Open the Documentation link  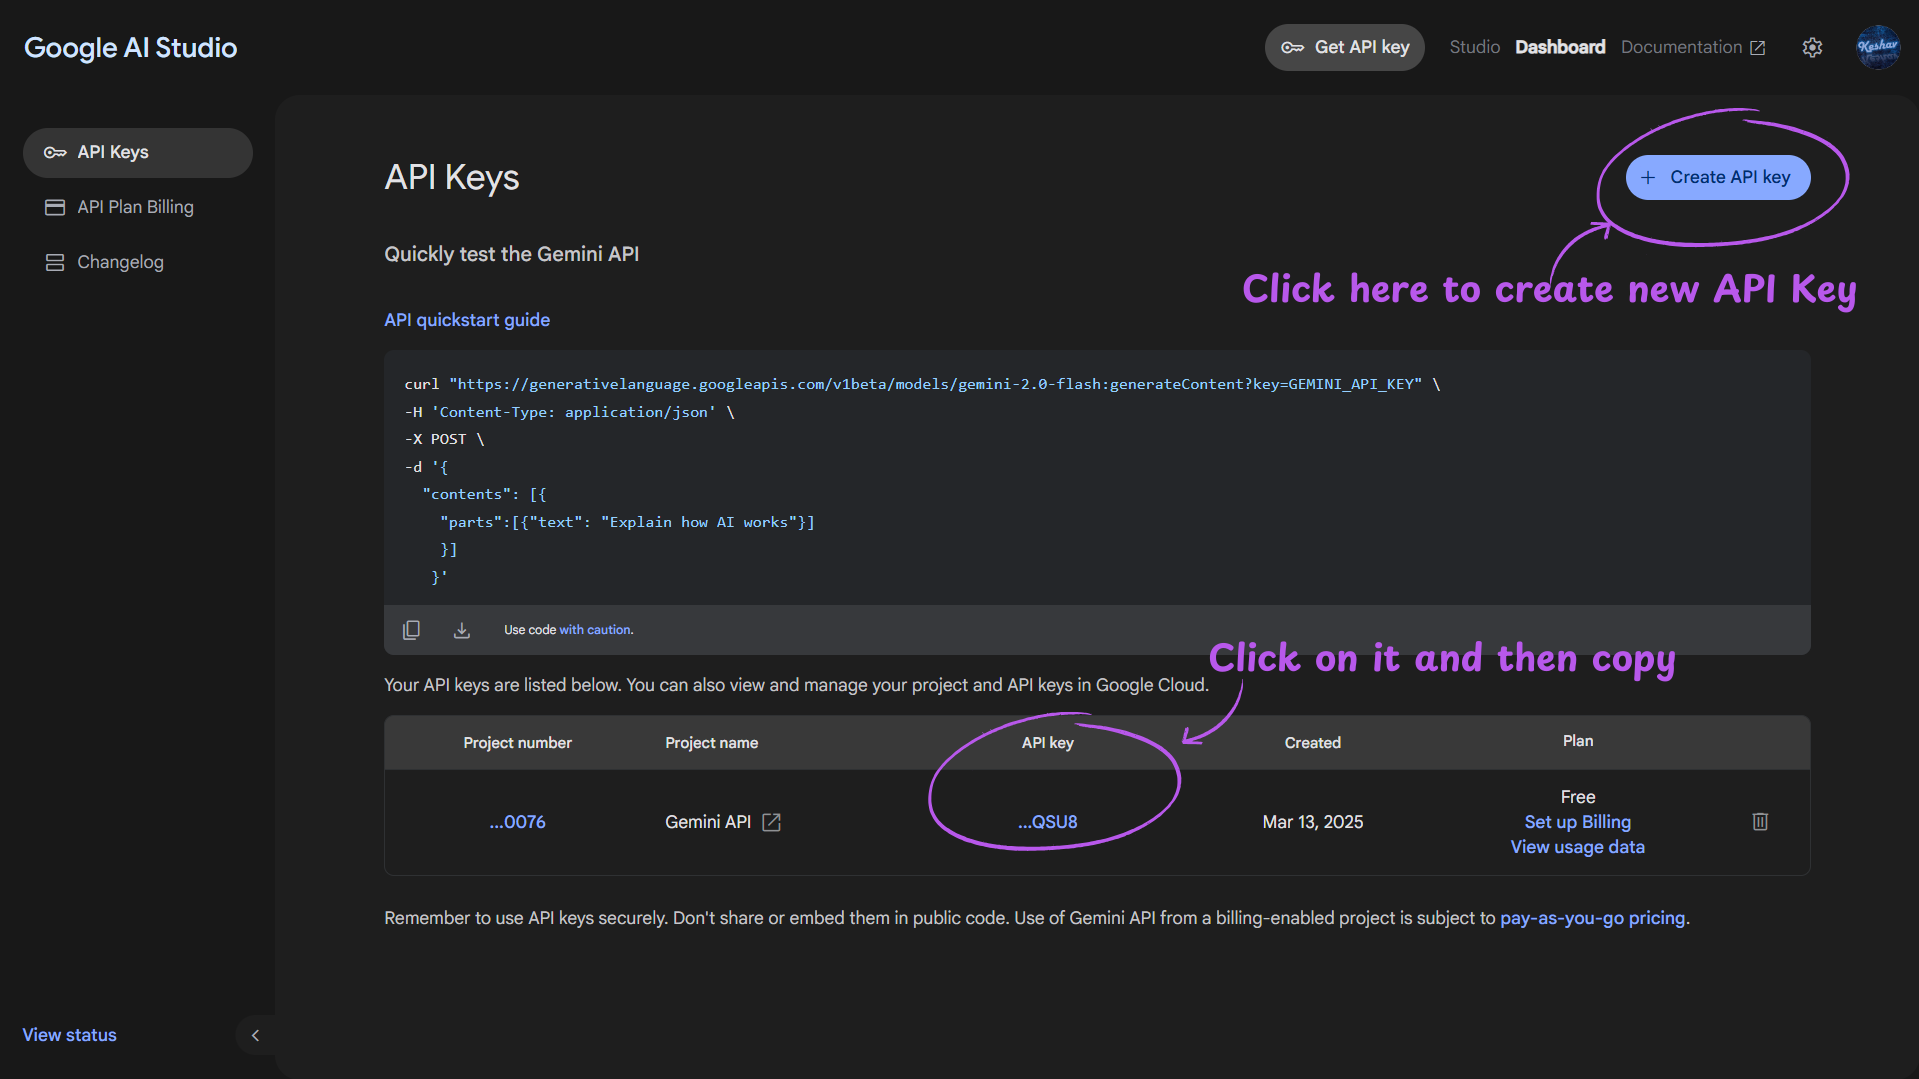pyautogui.click(x=1692, y=47)
